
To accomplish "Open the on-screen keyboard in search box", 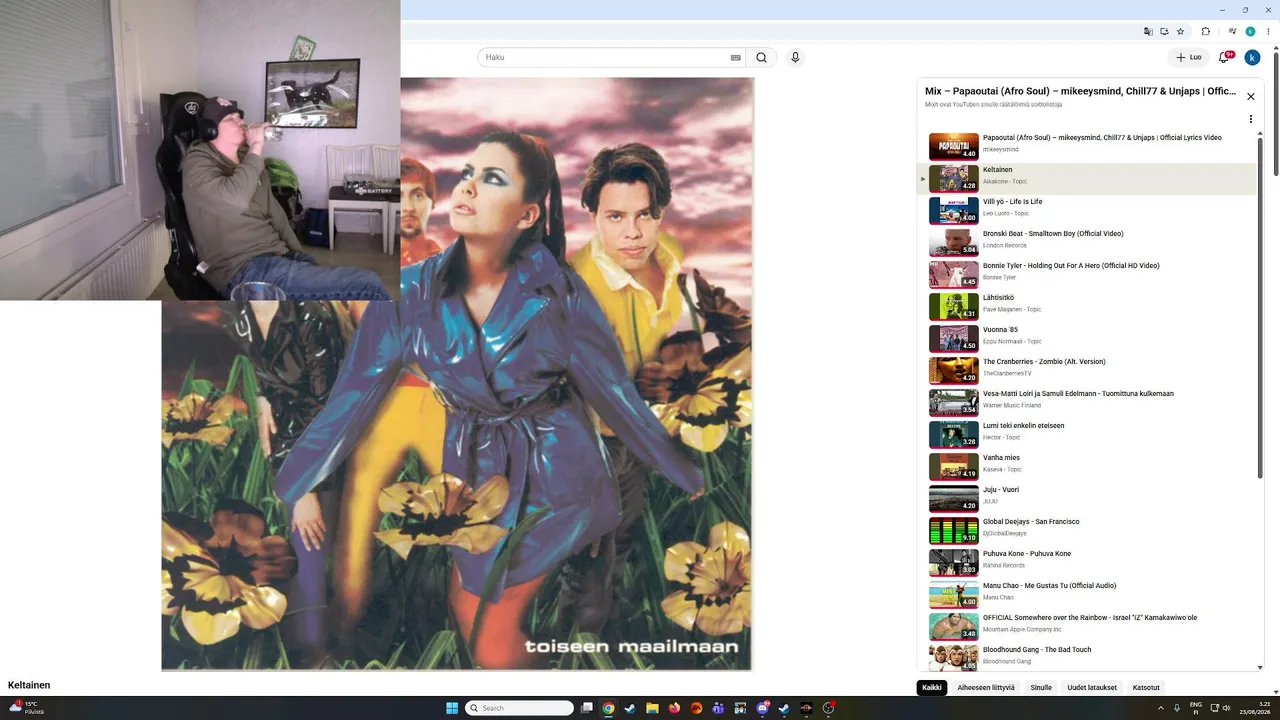I will coord(736,57).
